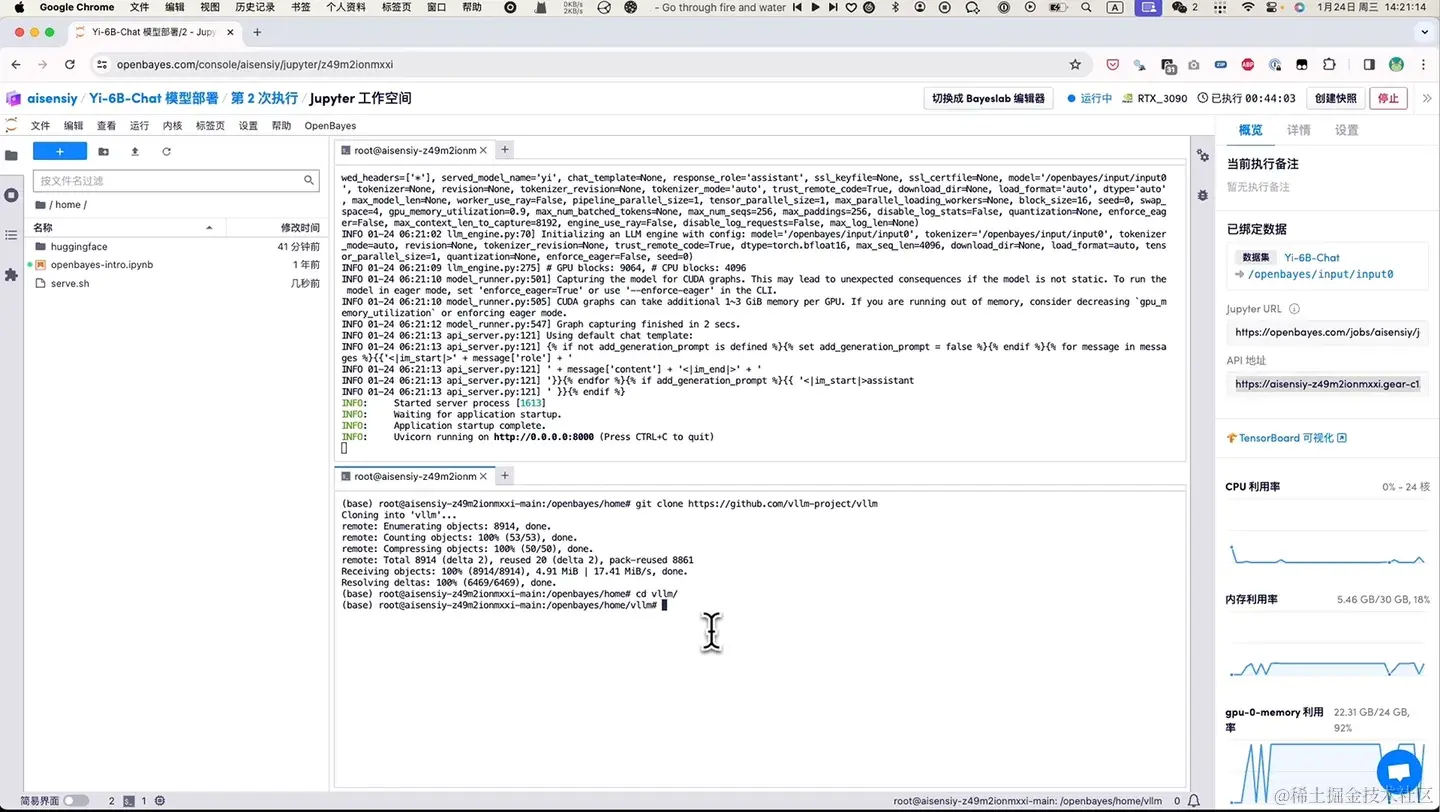Select the 概览 tab
This screenshot has width=1440, height=812.
click(1250, 130)
